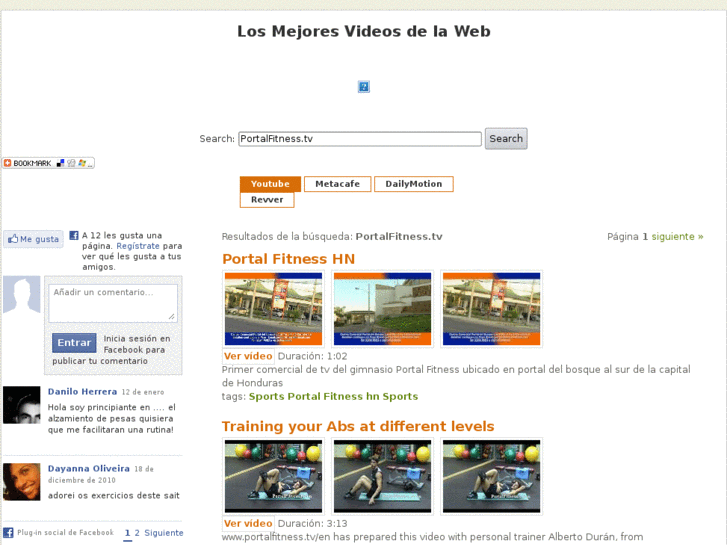Open Training your Abs at different levels
The width and height of the screenshot is (727, 545).
[358, 426]
